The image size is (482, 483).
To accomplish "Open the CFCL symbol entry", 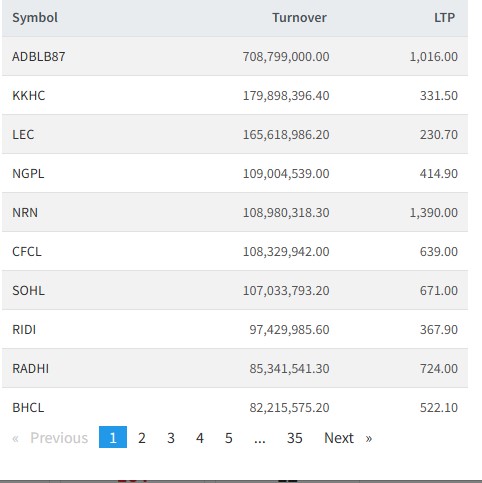I will pos(27,251).
